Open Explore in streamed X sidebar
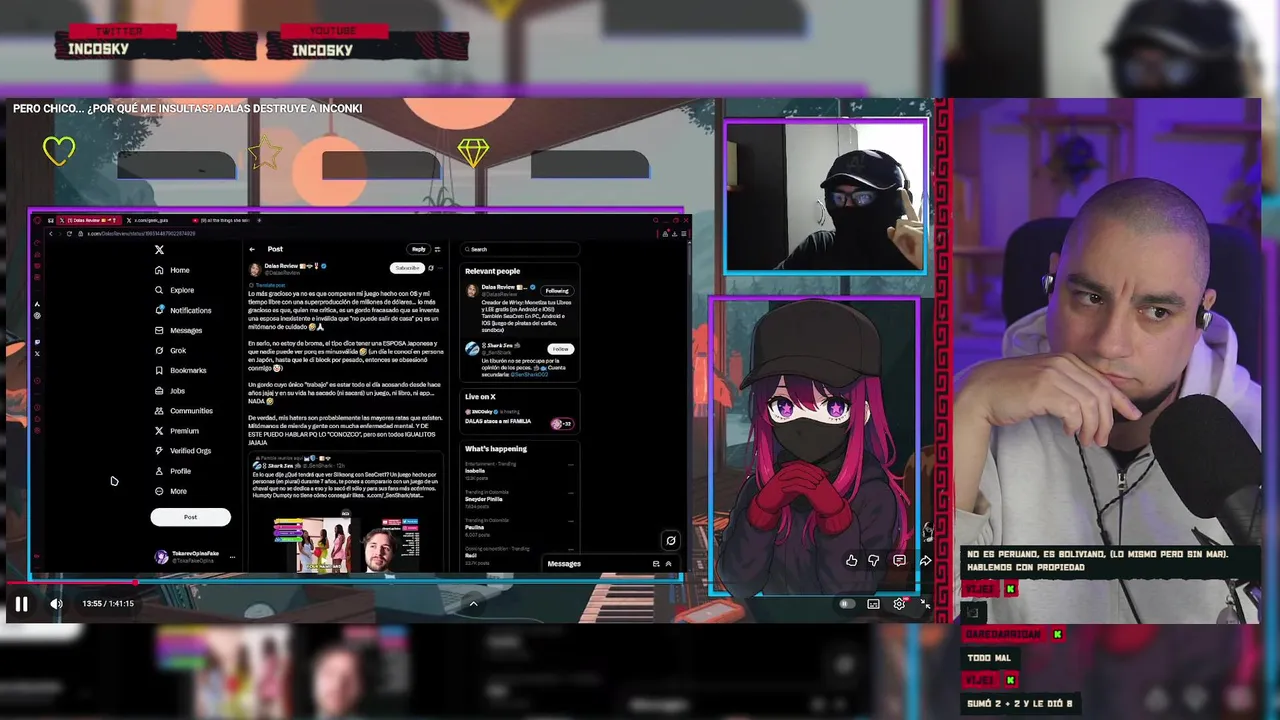The height and width of the screenshot is (720, 1280). coord(174,290)
